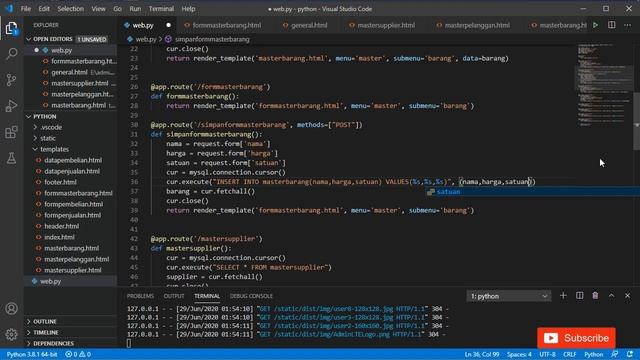This screenshot has width=640, height=360.
Task: Expand the .vscode folder
Action: pos(71,127)
